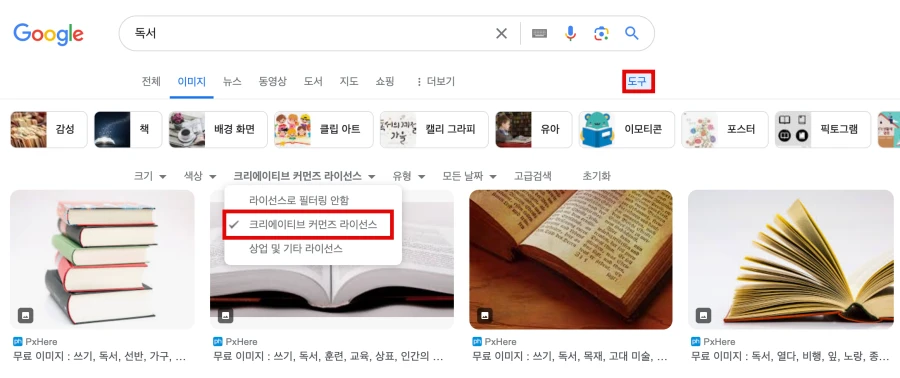Click caption 무료 이미지 : 독서, 열다, 비행, 잎
This screenshot has width=900, height=378.
coord(790,356)
